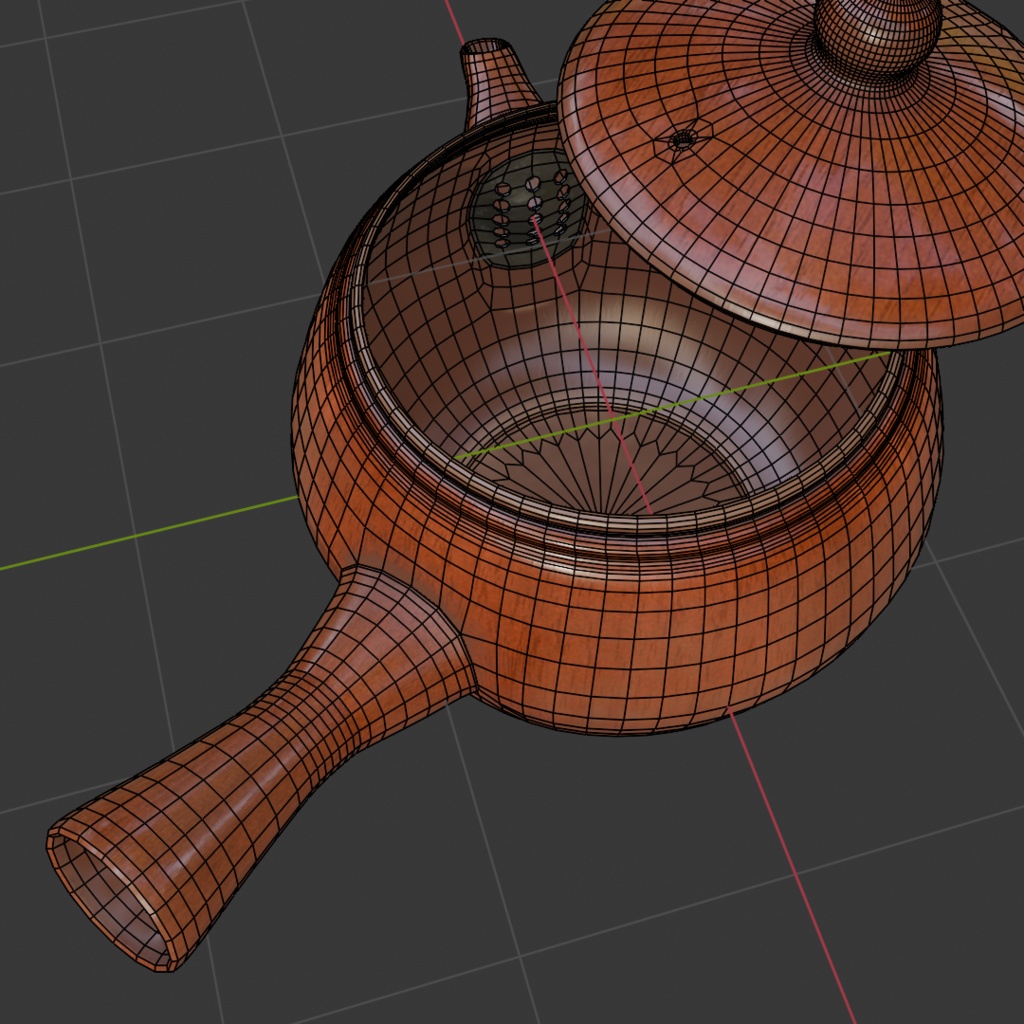Click the strainer holes inside the teapot

(x=532, y=208)
